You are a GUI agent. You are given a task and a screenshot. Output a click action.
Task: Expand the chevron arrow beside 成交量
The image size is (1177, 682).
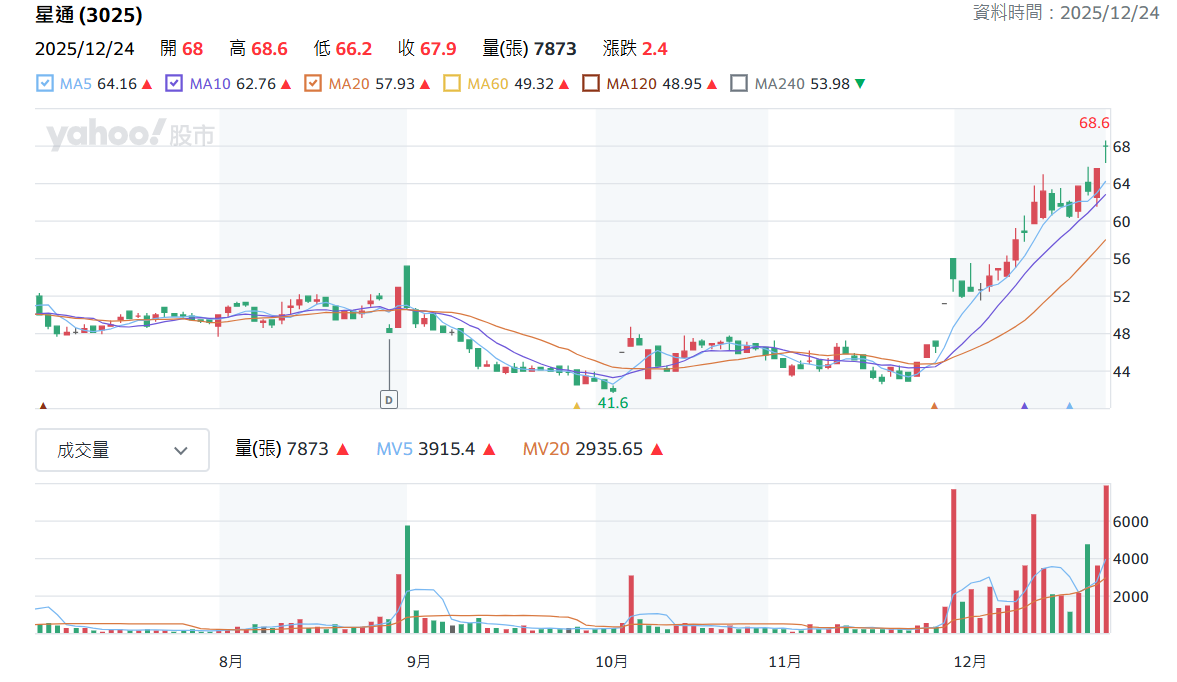[180, 451]
